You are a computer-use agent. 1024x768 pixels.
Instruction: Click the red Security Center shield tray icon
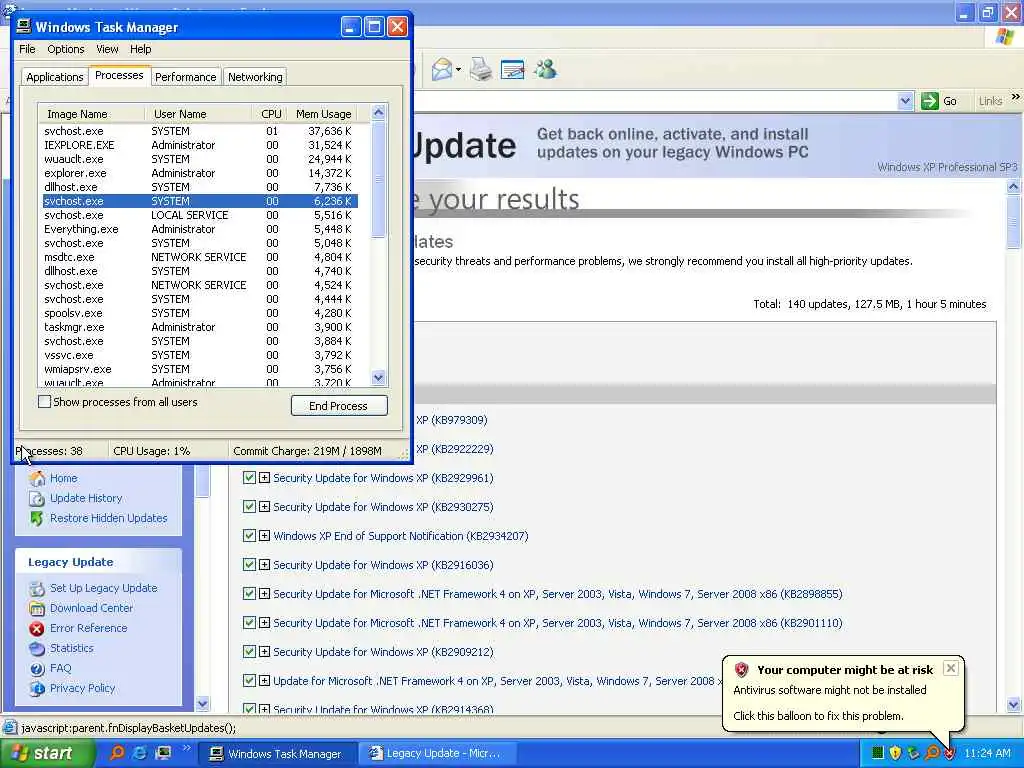[949, 753]
